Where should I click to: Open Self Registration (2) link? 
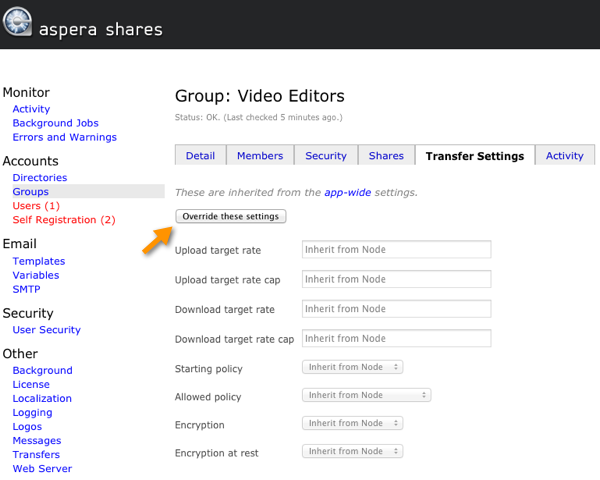[x=64, y=220]
